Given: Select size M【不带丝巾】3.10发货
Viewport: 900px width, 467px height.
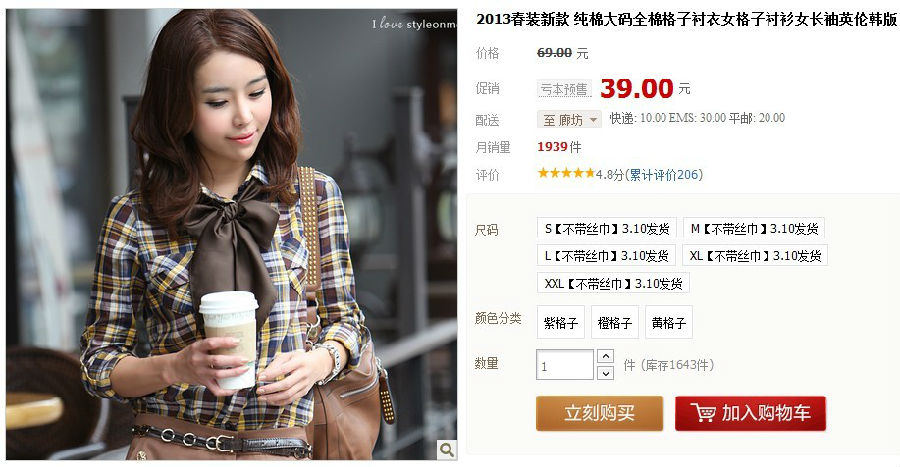Looking at the screenshot, I should [x=754, y=228].
